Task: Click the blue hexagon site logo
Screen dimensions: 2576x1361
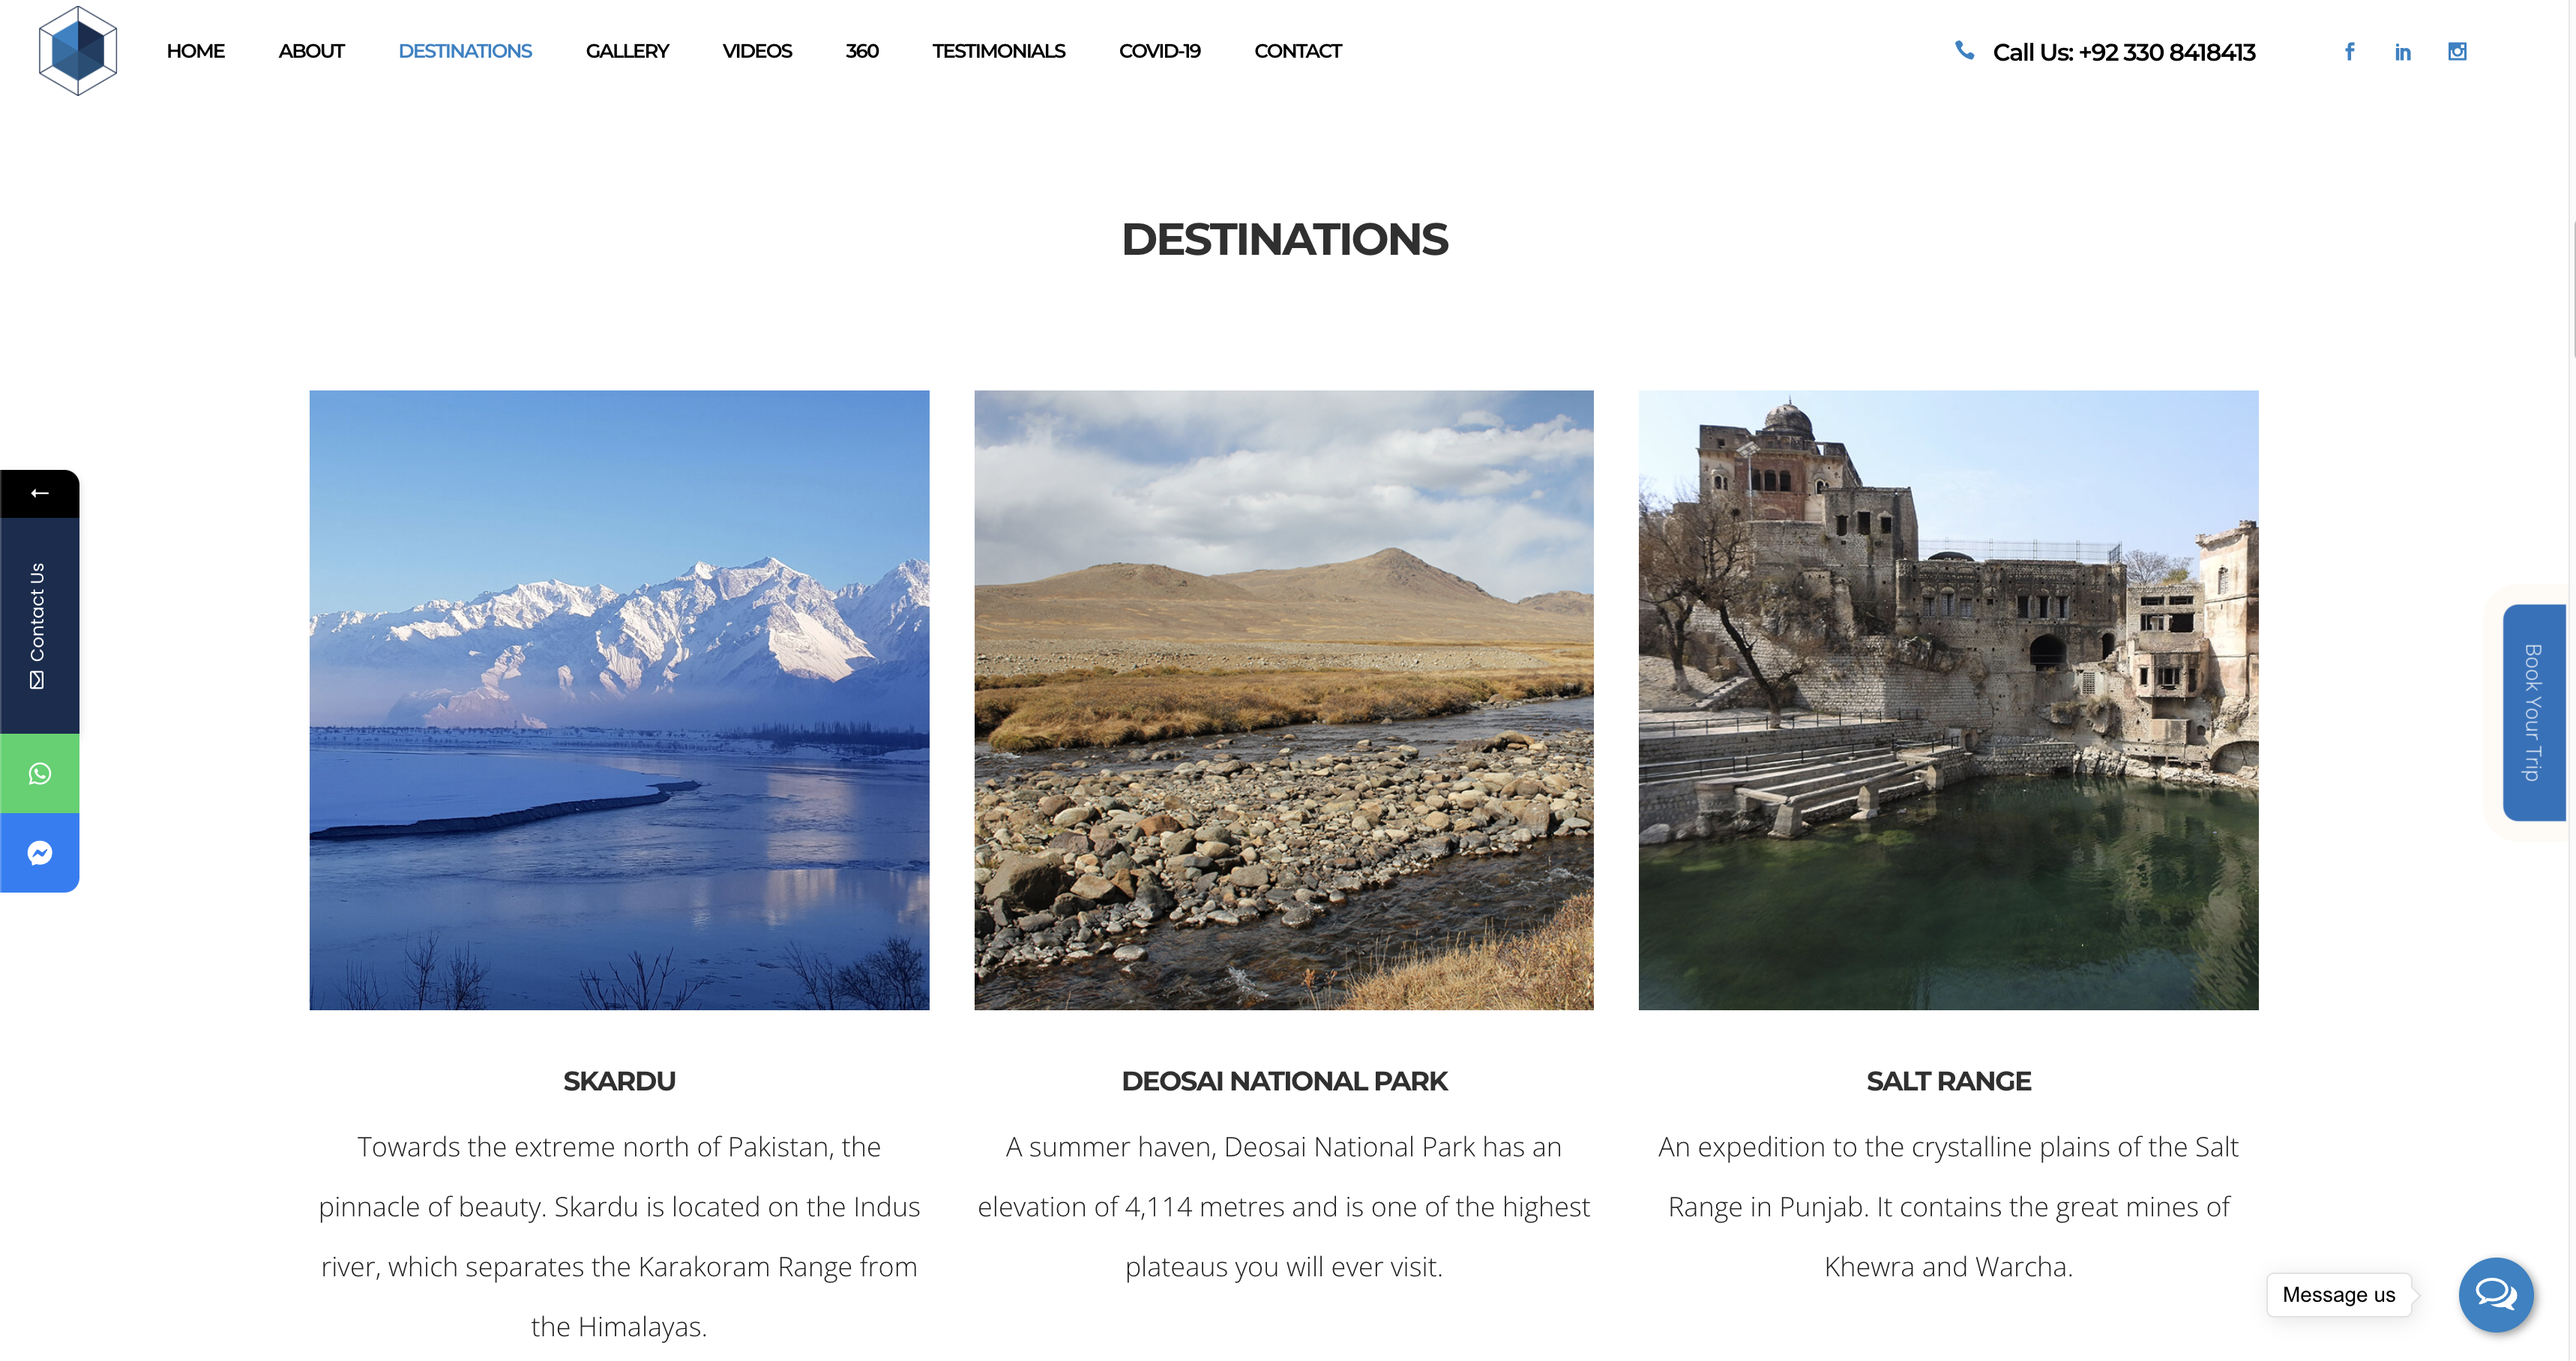Action: tap(78, 50)
